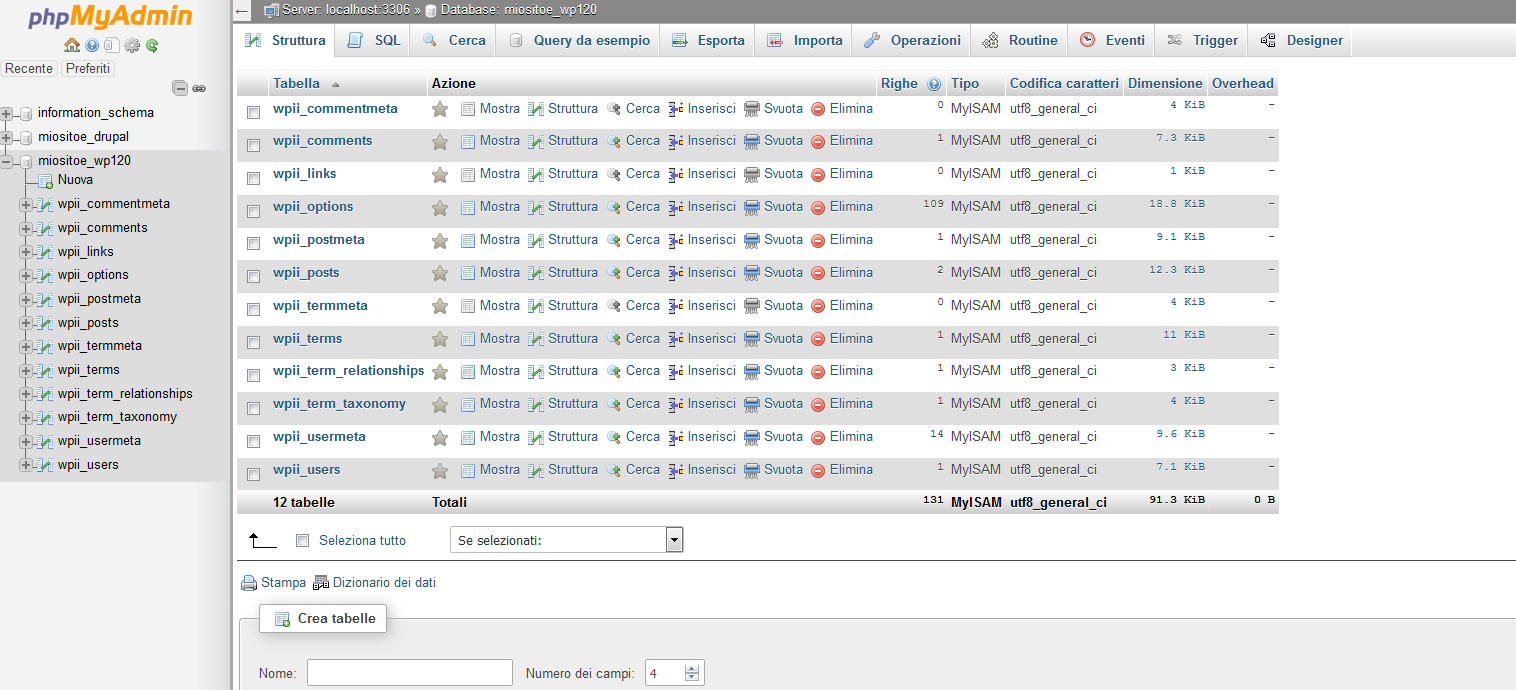Open navigation panel settings gear
Viewport: 1516px width, 690px height.
(131, 45)
